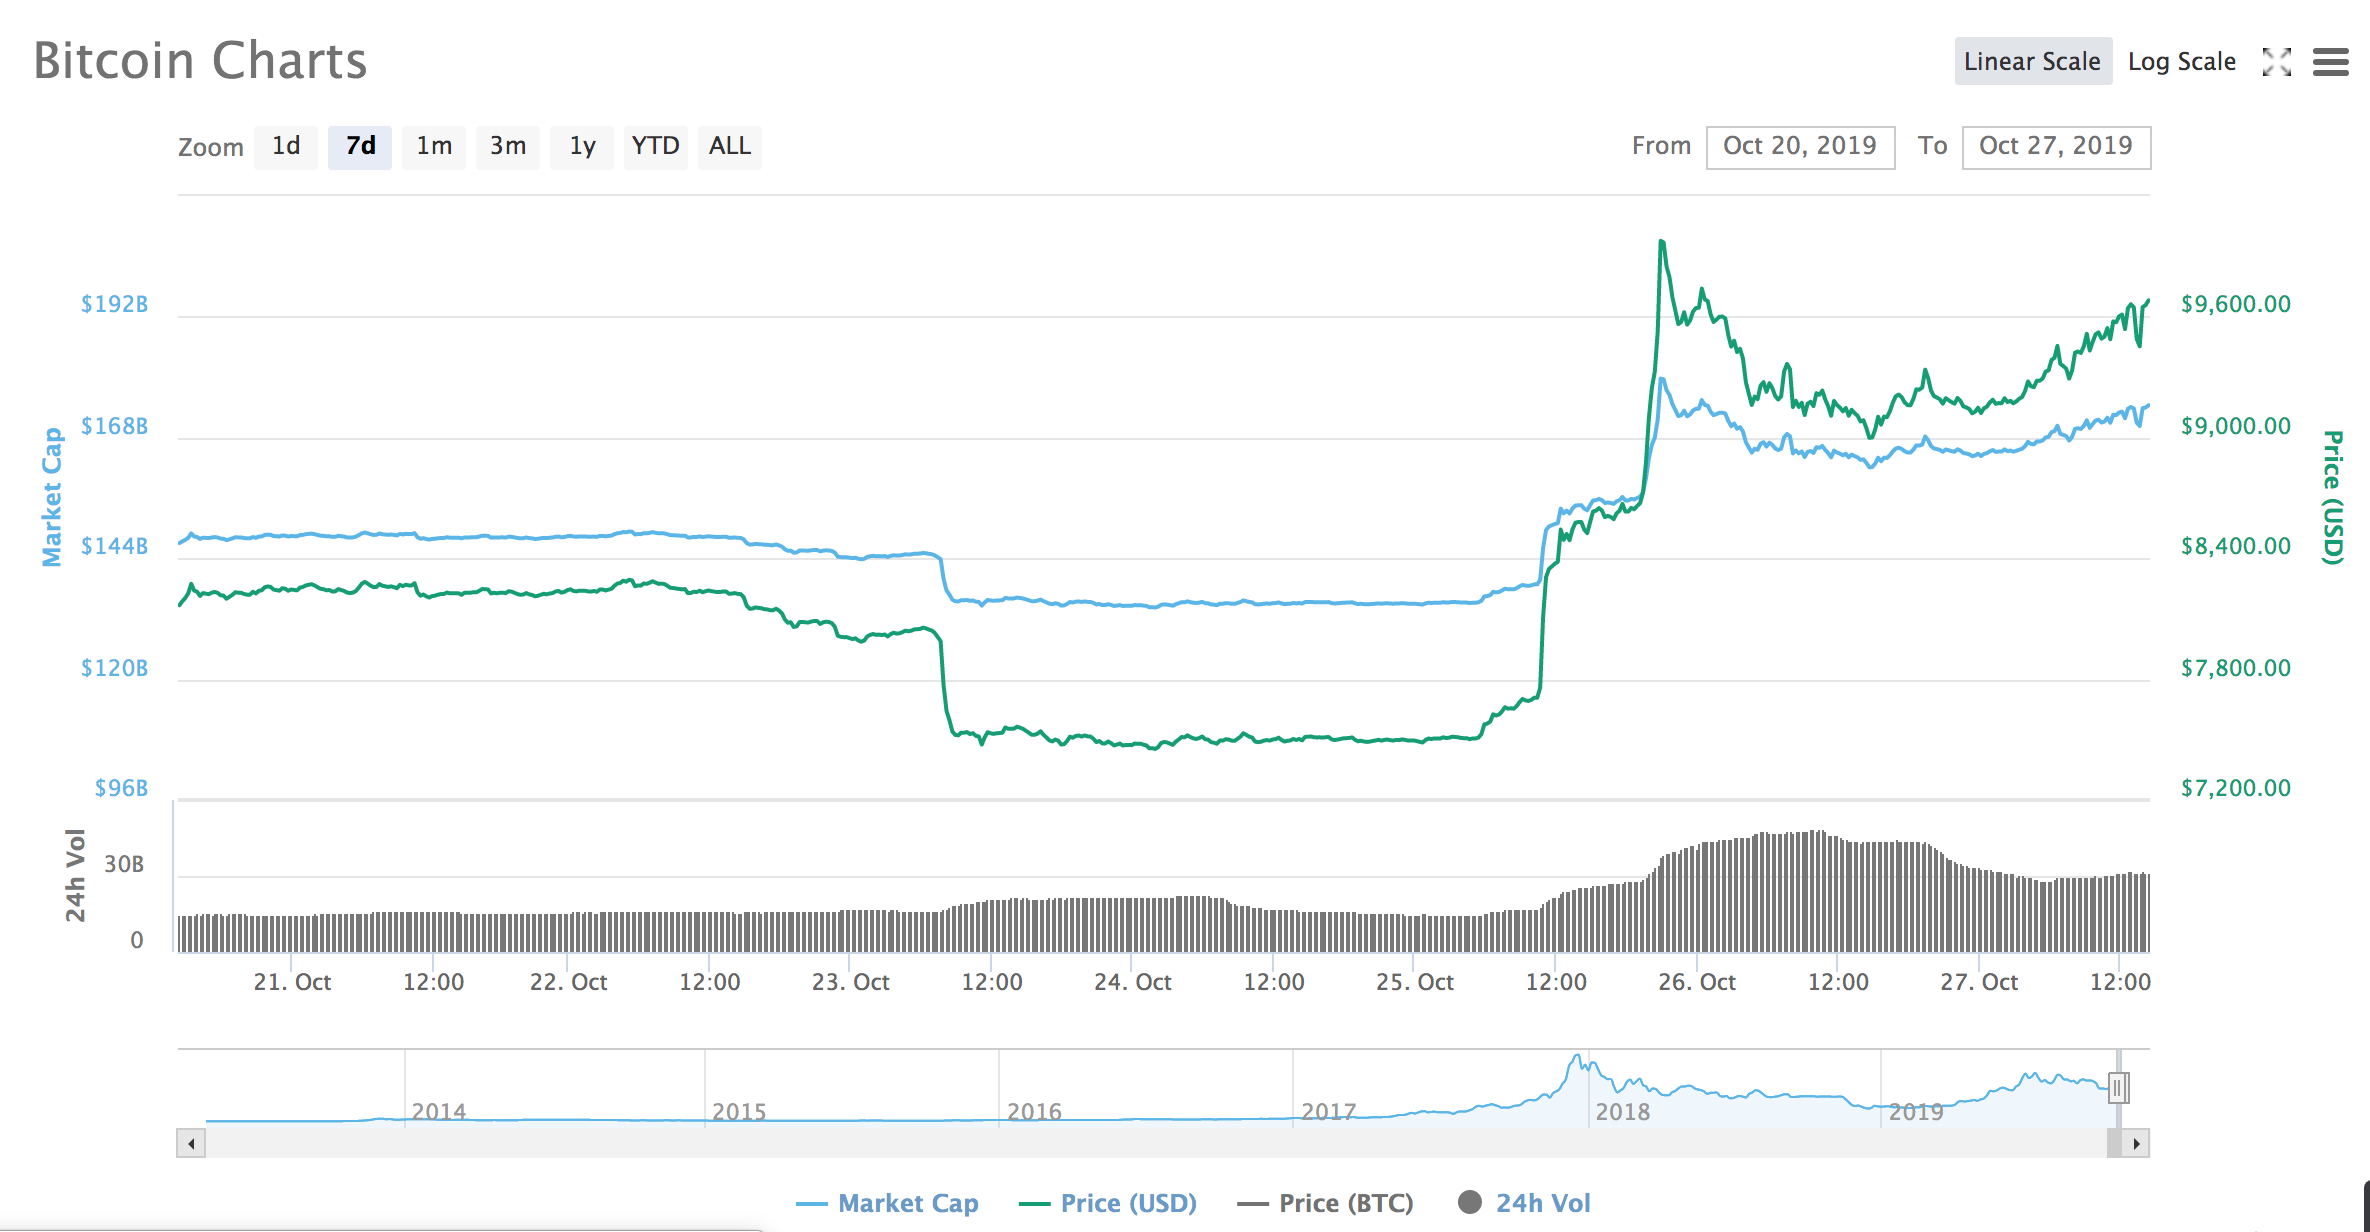Screen dimensions: 2370x1232
Task: Choose the 3m zoom range
Action: [507, 146]
